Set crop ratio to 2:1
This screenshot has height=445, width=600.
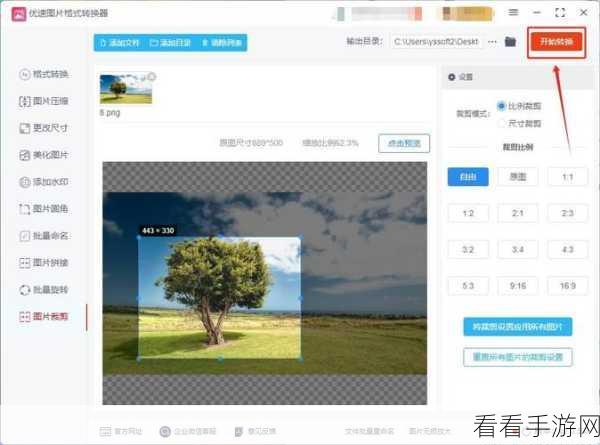[518, 213]
